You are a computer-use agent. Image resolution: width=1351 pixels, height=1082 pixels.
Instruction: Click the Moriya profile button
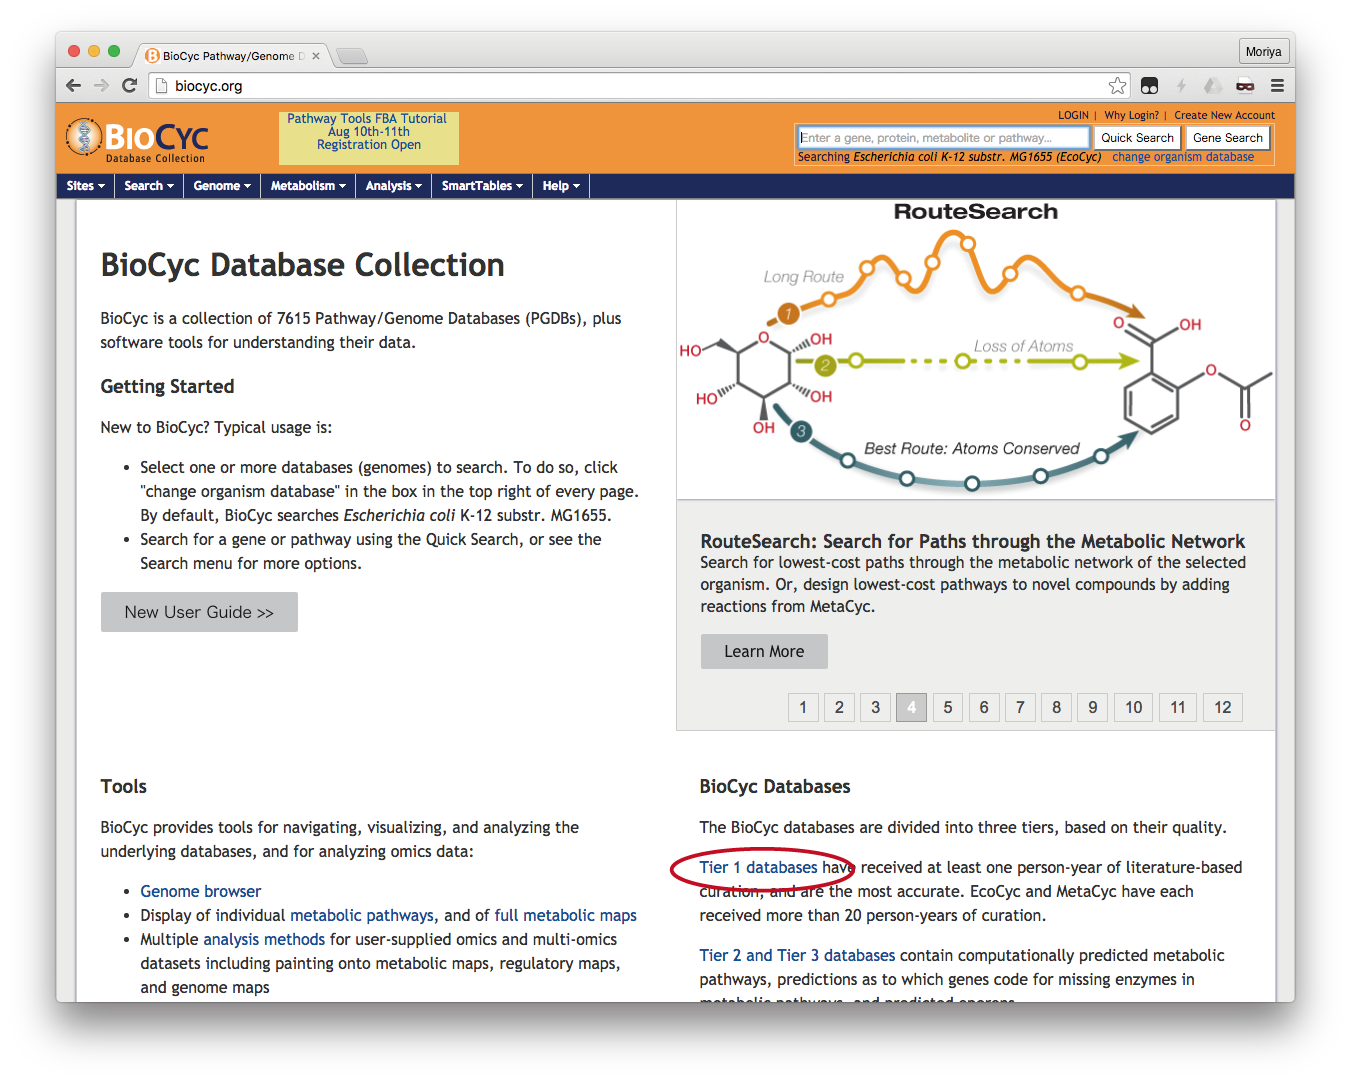(1263, 52)
